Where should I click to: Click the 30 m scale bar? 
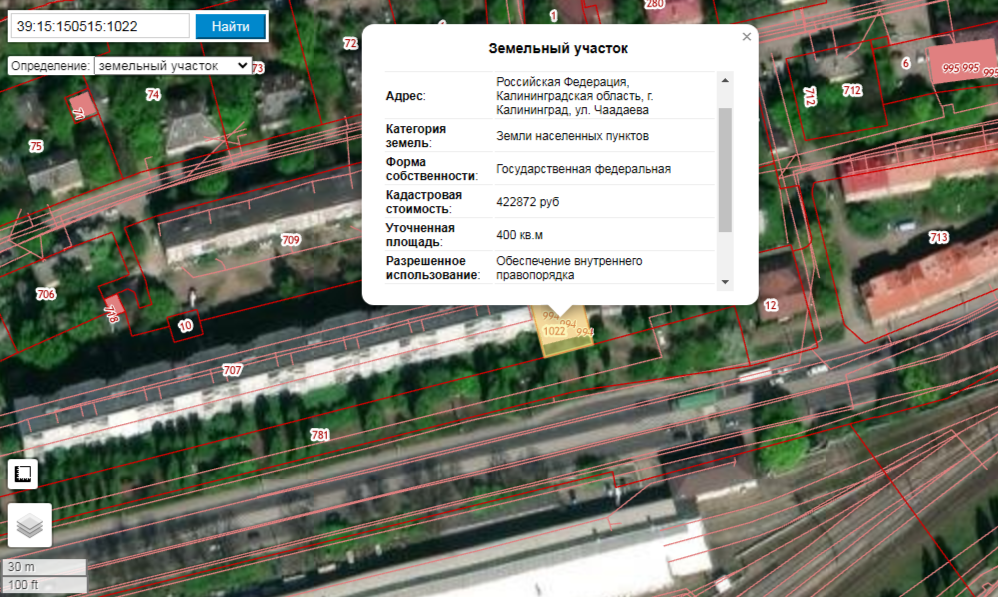pos(44,567)
